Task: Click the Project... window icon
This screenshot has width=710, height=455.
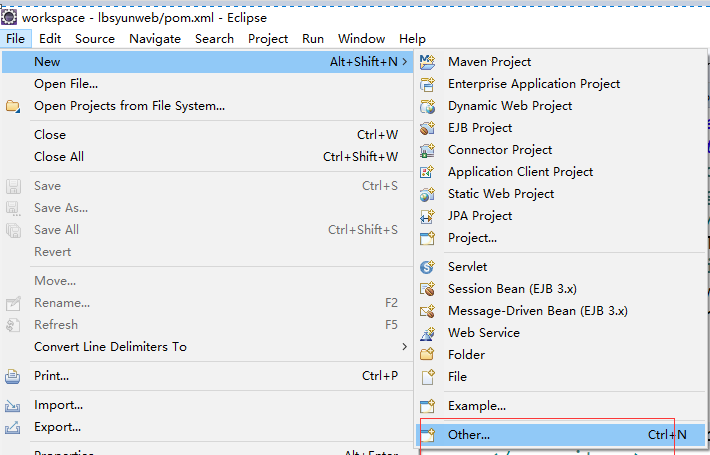Action: (x=427, y=238)
